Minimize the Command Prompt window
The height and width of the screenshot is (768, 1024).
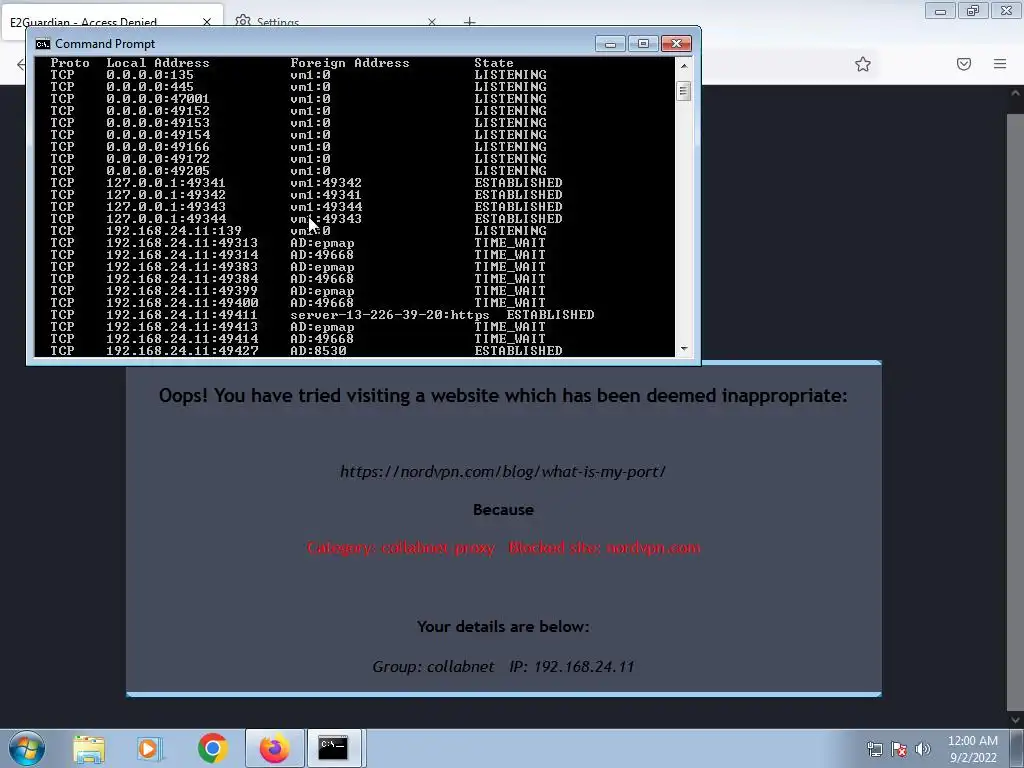coord(610,44)
